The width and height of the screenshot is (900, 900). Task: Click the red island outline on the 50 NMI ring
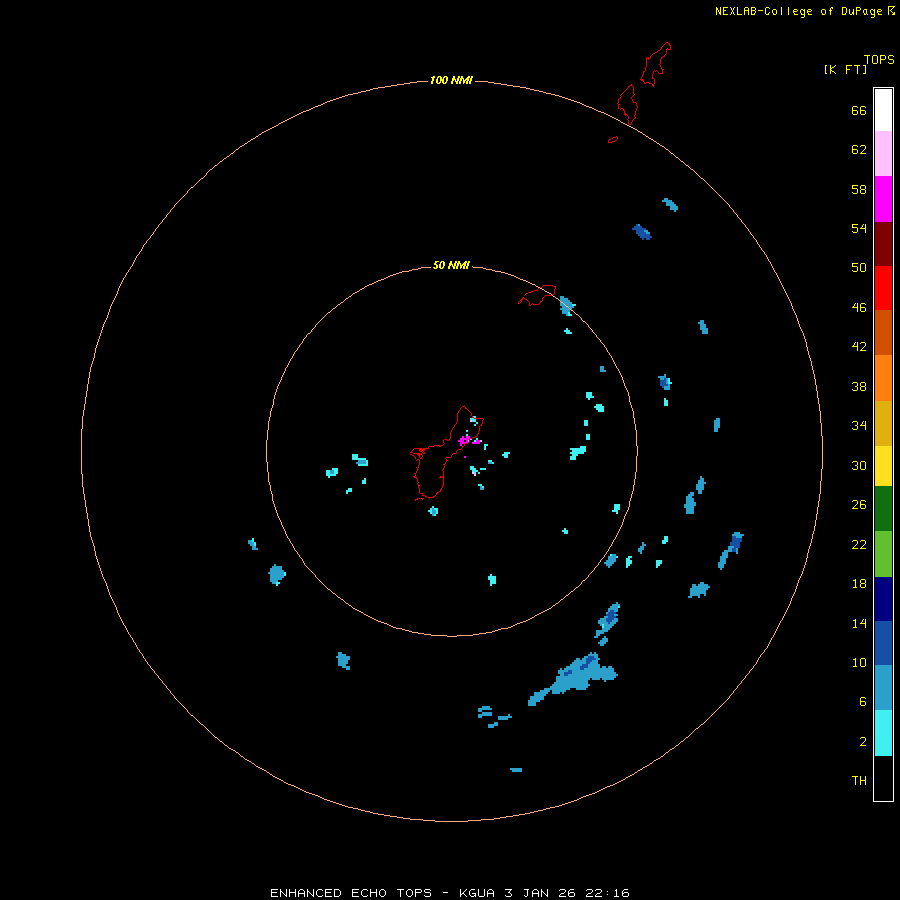(x=537, y=295)
